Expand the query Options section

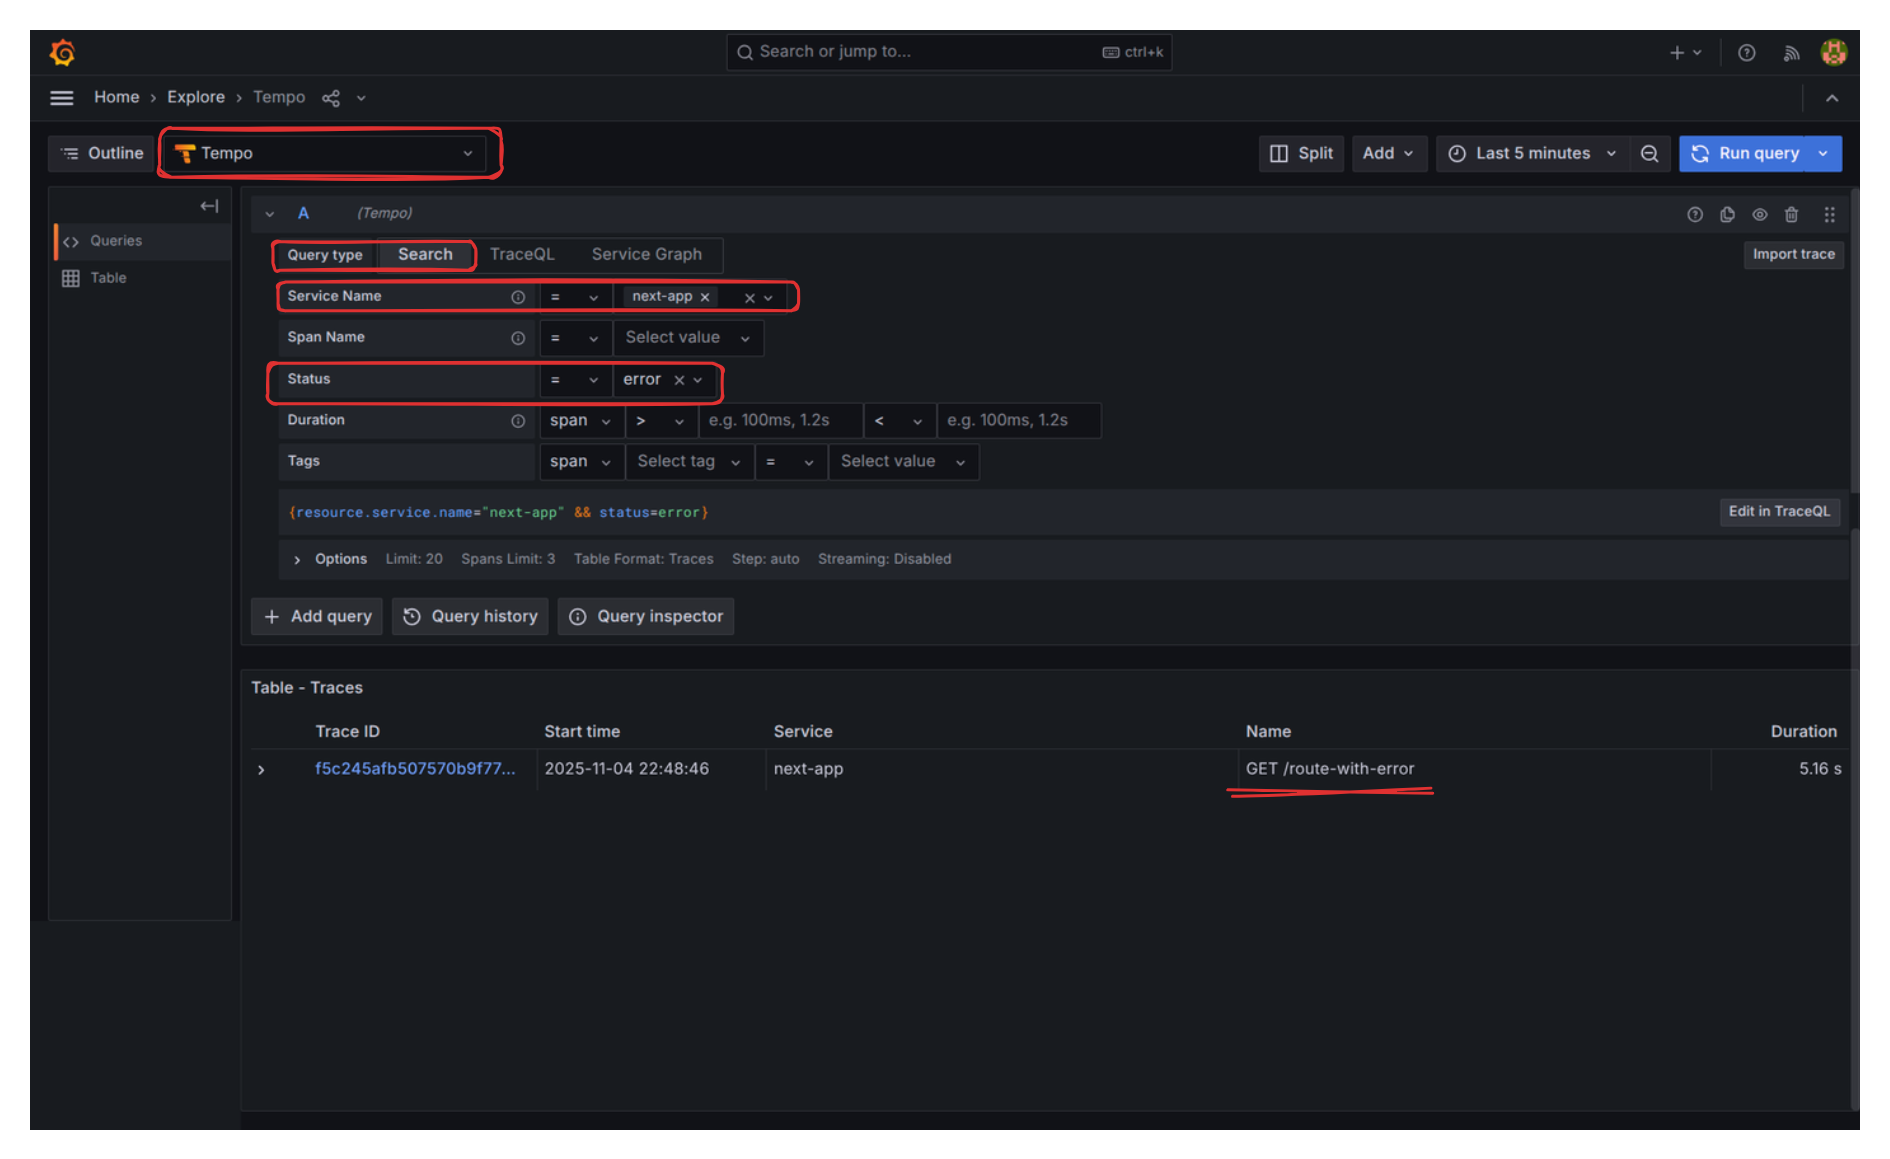coord(297,560)
